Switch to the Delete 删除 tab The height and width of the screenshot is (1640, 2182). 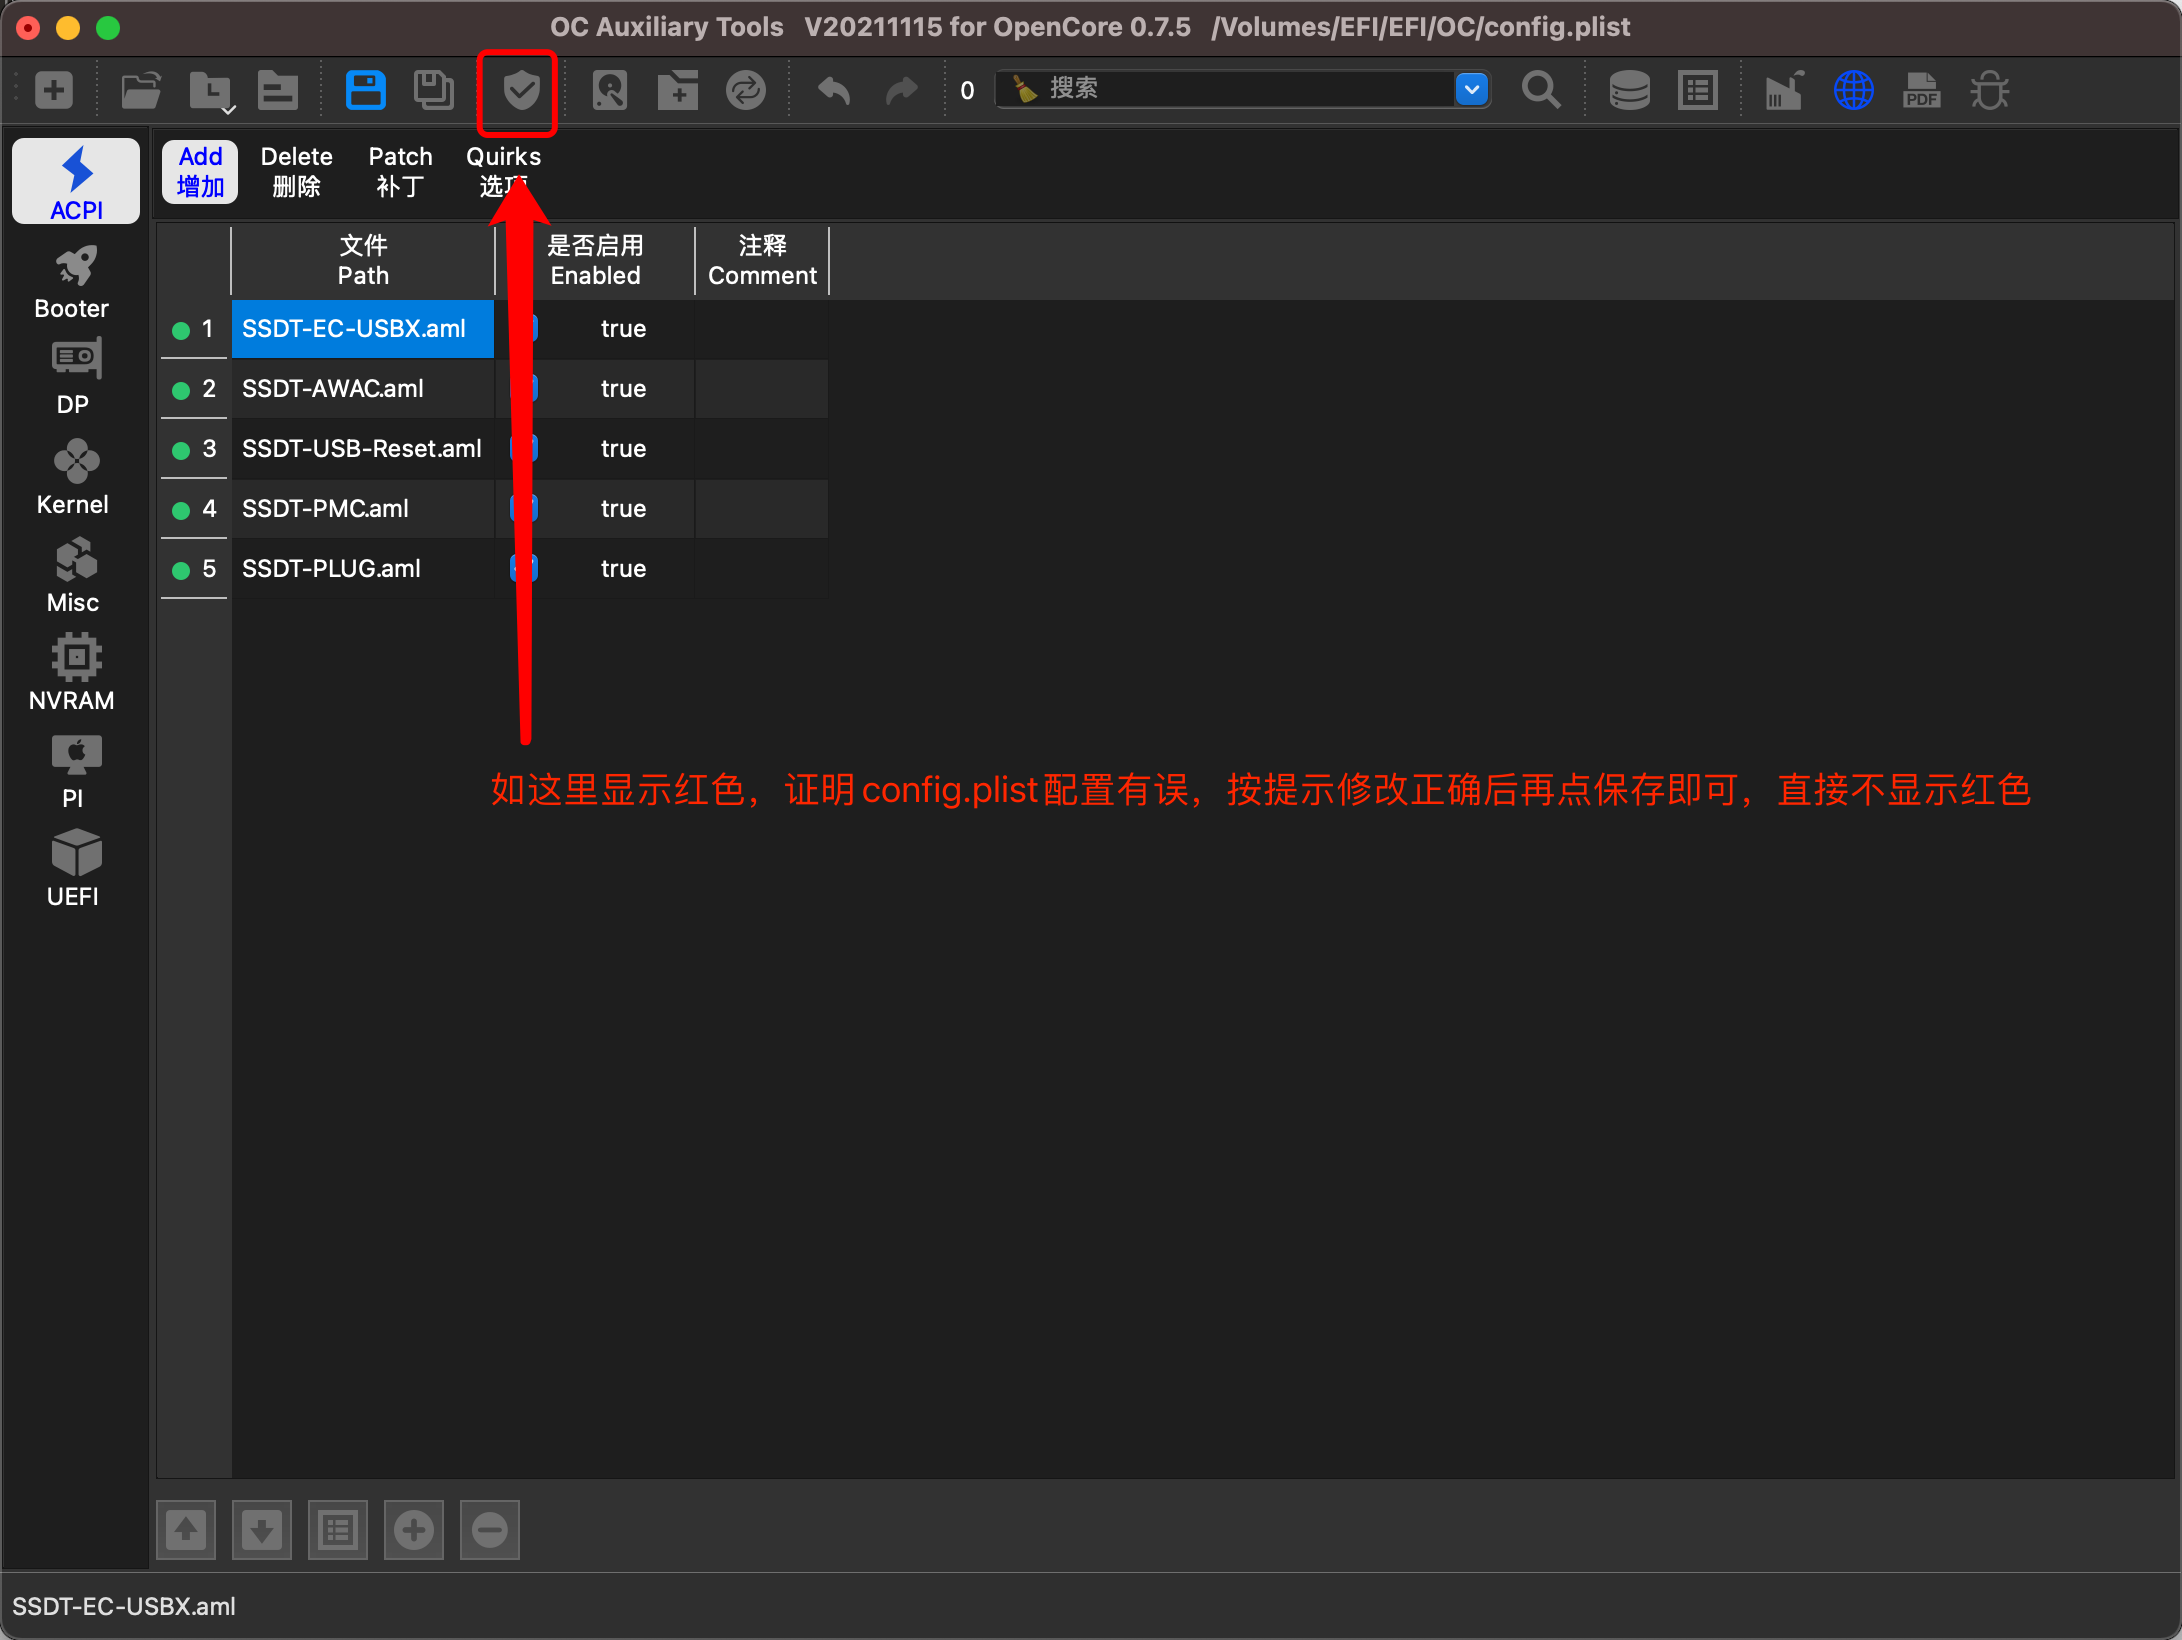pos(296,172)
